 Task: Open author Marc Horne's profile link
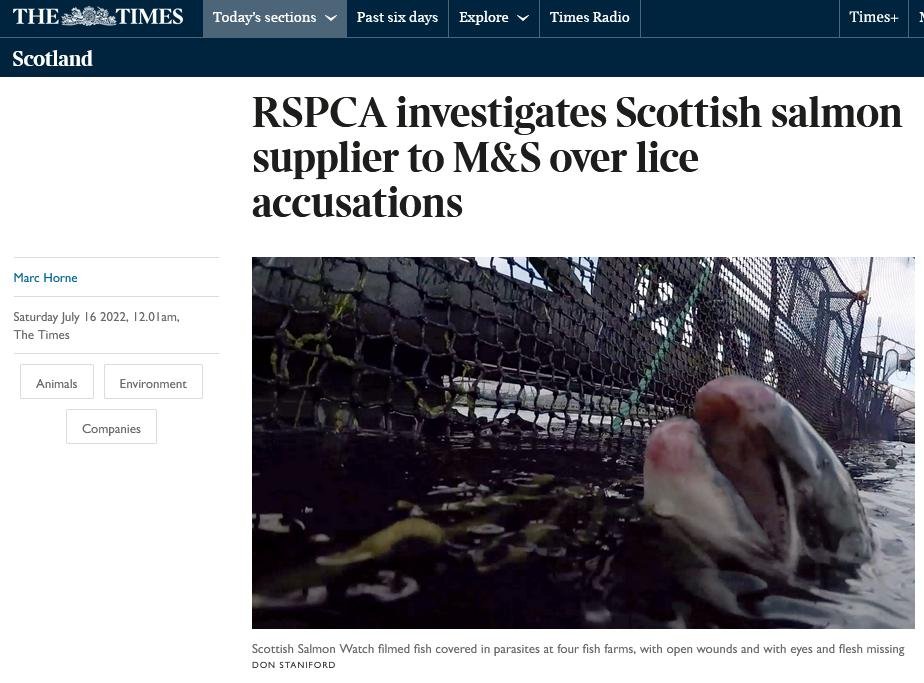point(45,278)
